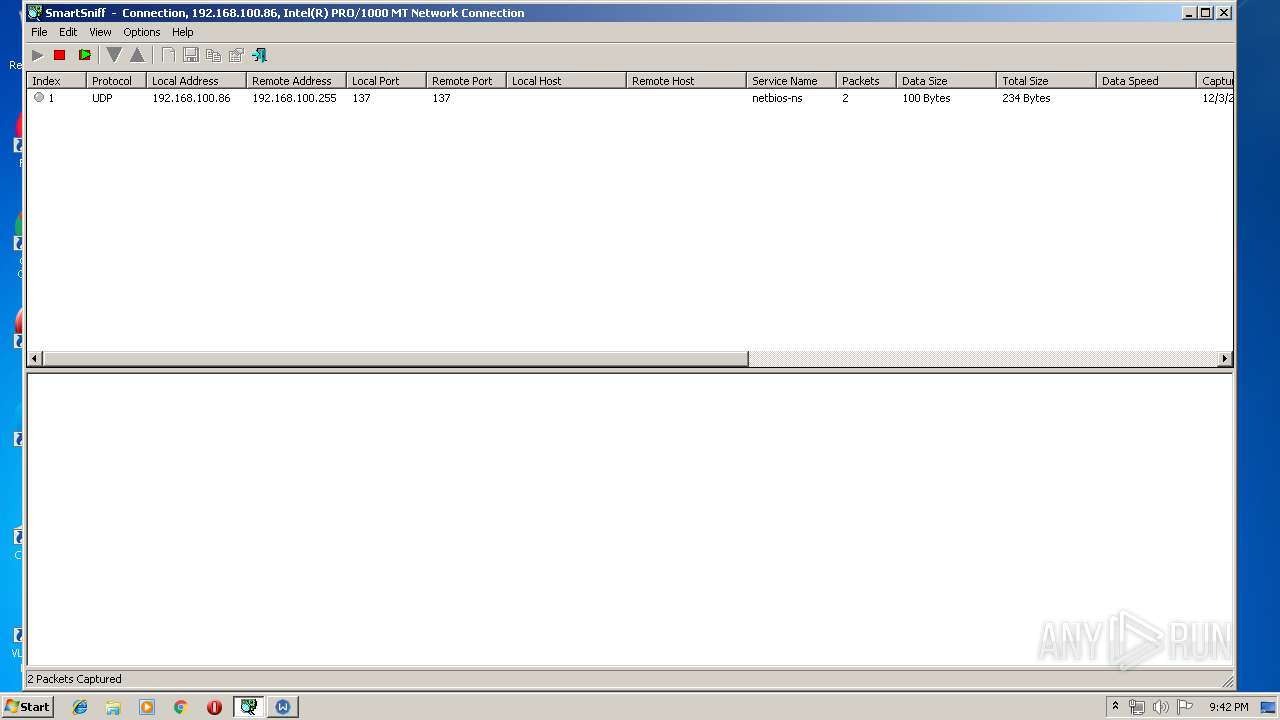This screenshot has height=720, width=1280.
Task: Maximize the SmartSniff window
Action: 1205,13
